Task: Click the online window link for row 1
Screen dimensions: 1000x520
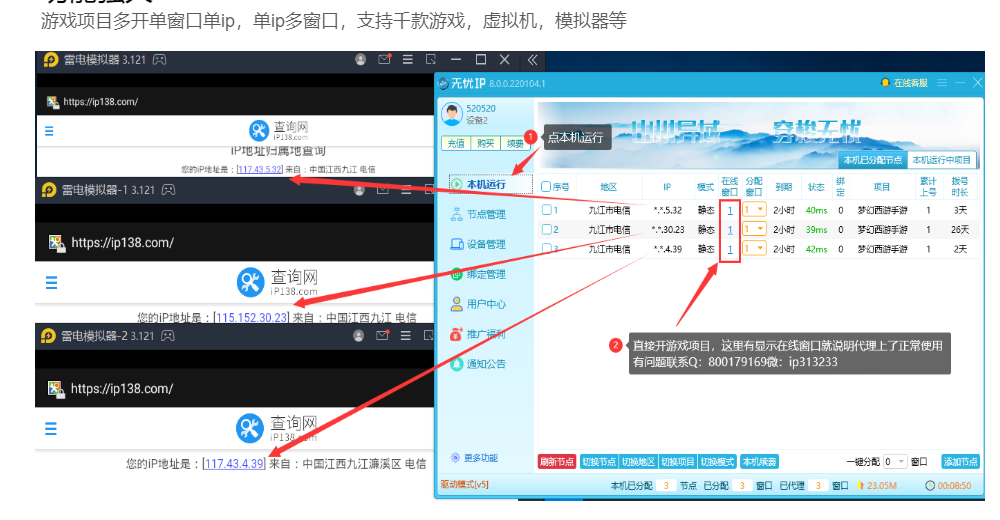Action: click(730, 210)
